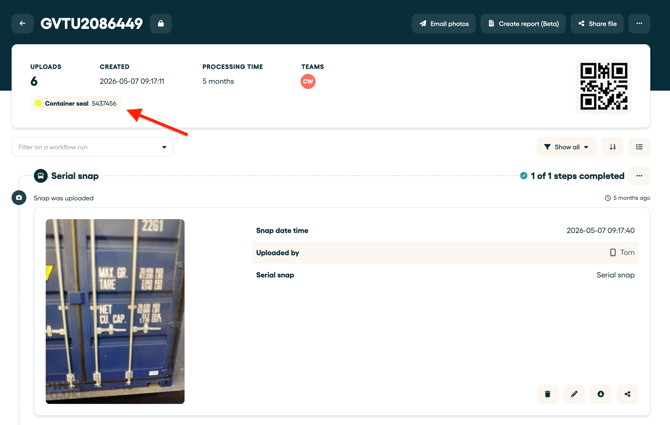This screenshot has height=425, width=670.
Task: Open the Filter on a workflow run dropdown
Action: pyautogui.click(x=92, y=147)
